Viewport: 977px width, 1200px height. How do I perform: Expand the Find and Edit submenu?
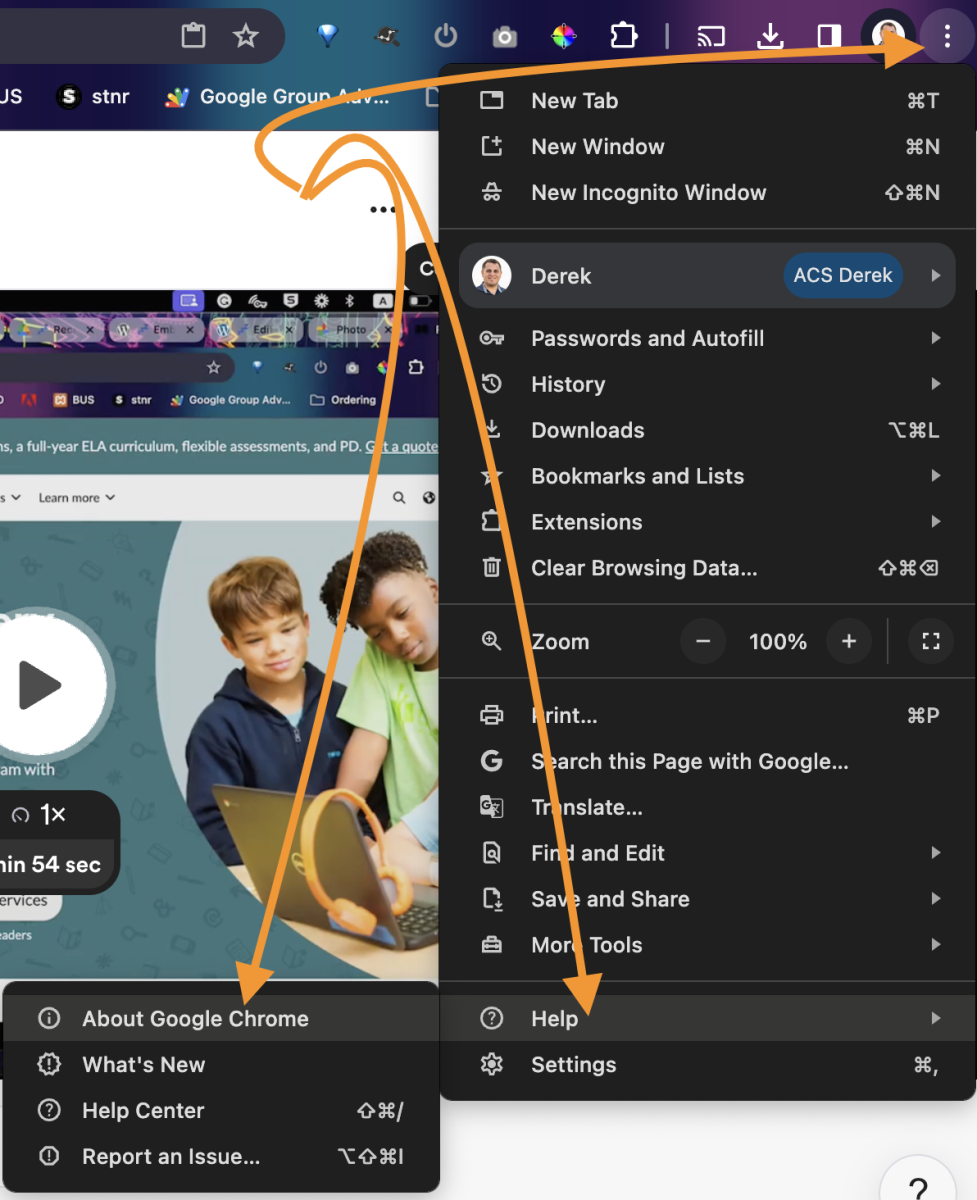click(708, 853)
